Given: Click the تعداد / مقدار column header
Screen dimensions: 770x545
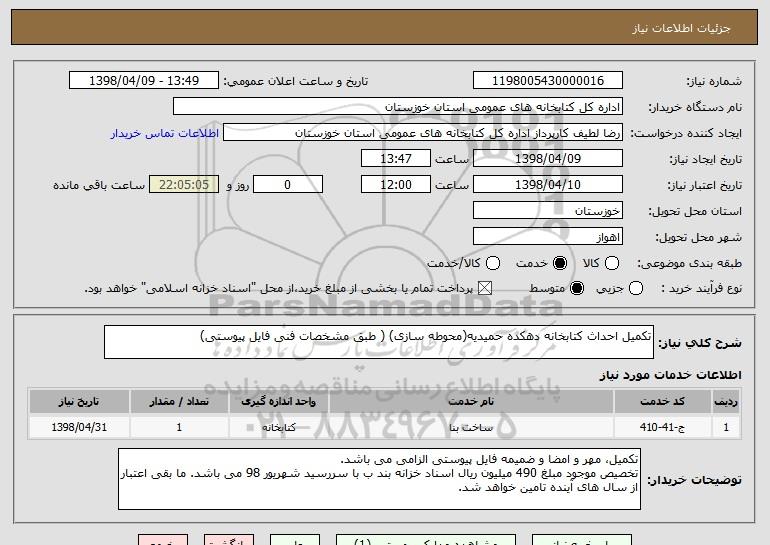Looking at the screenshot, I should pyautogui.click(x=179, y=402).
